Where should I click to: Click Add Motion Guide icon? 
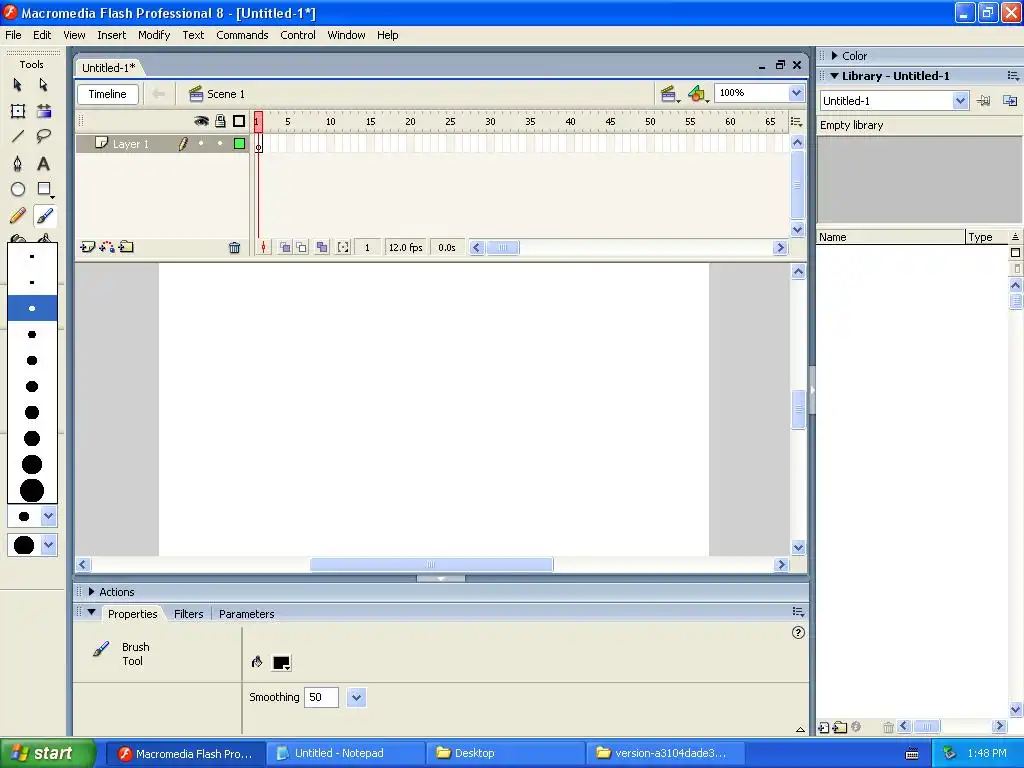(107, 247)
